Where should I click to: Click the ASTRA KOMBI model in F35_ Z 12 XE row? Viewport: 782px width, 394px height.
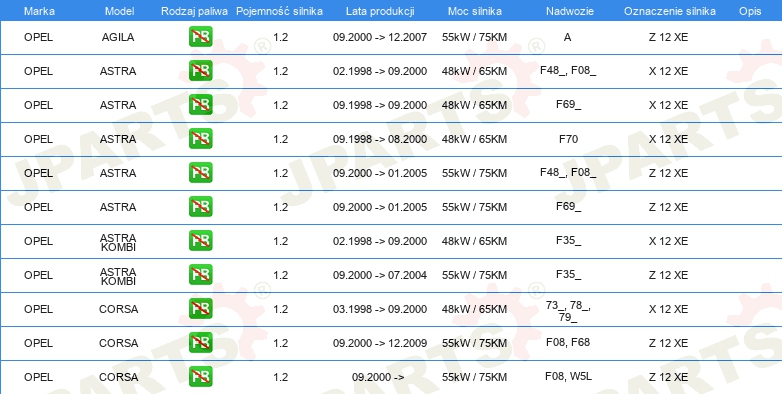click(118, 276)
